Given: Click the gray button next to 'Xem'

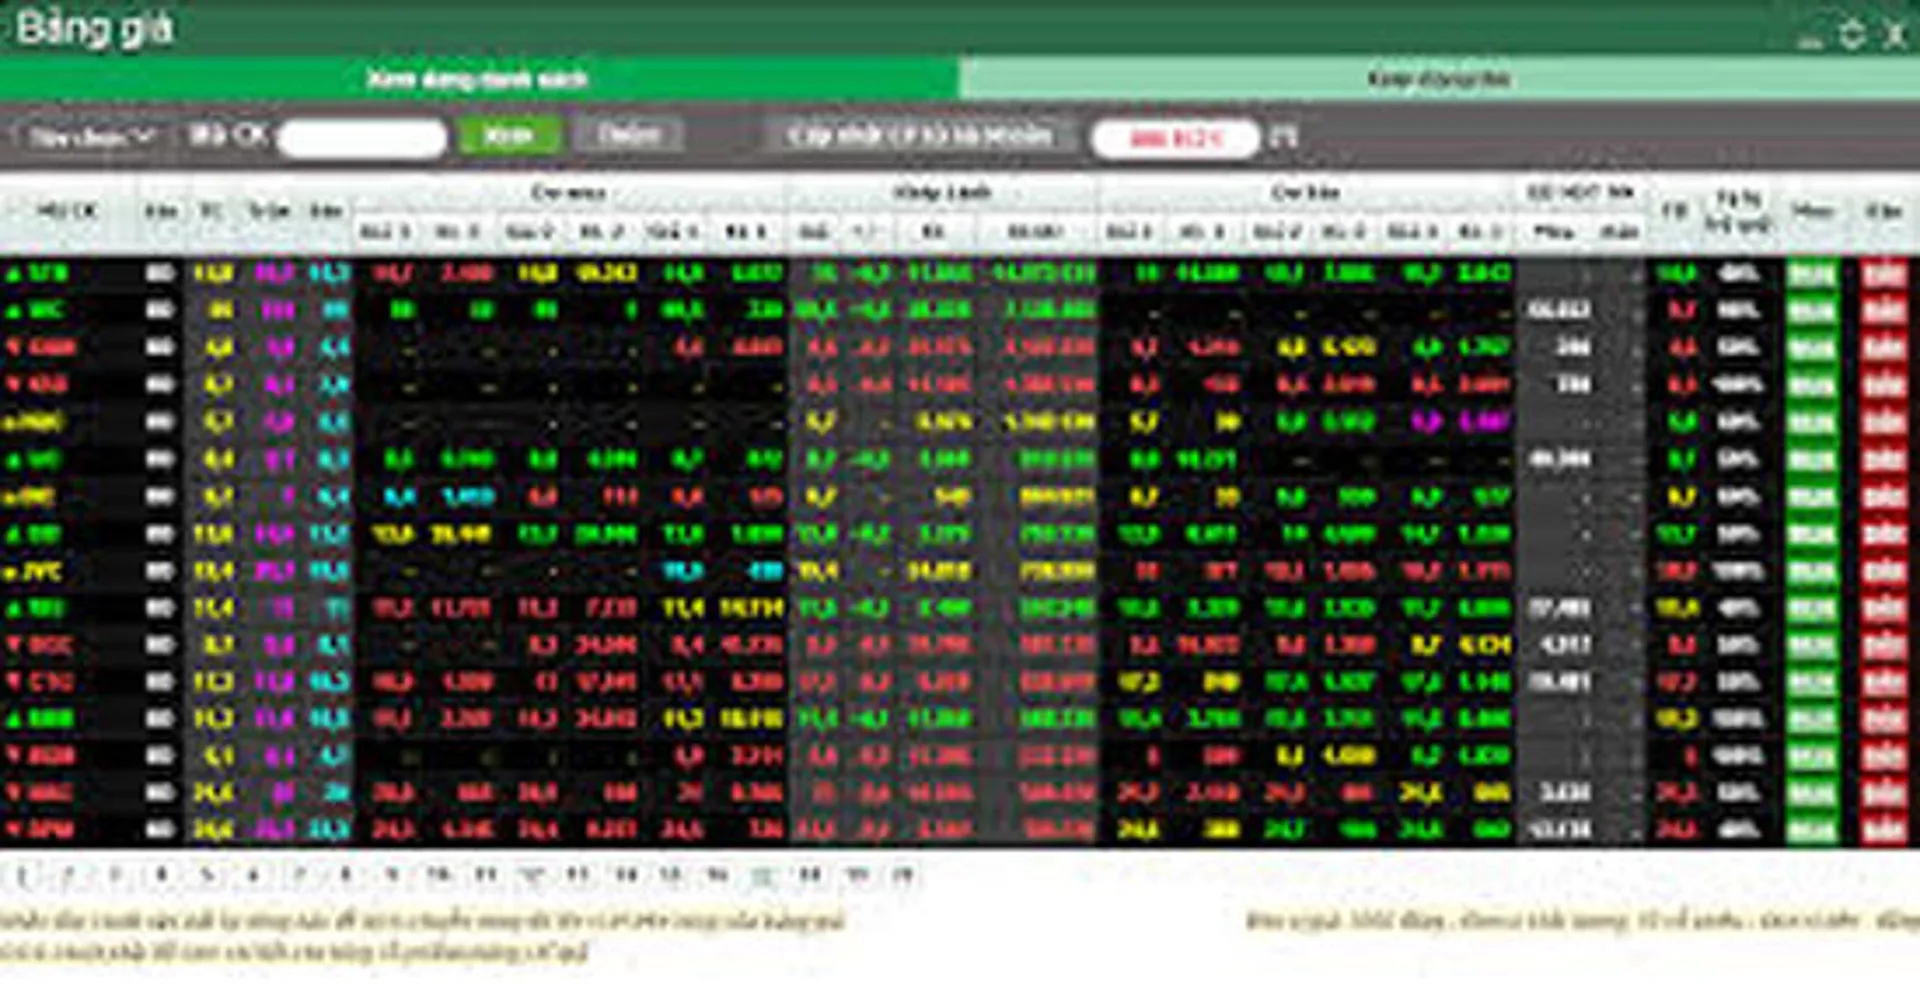Looking at the screenshot, I should [x=629, y=135].
